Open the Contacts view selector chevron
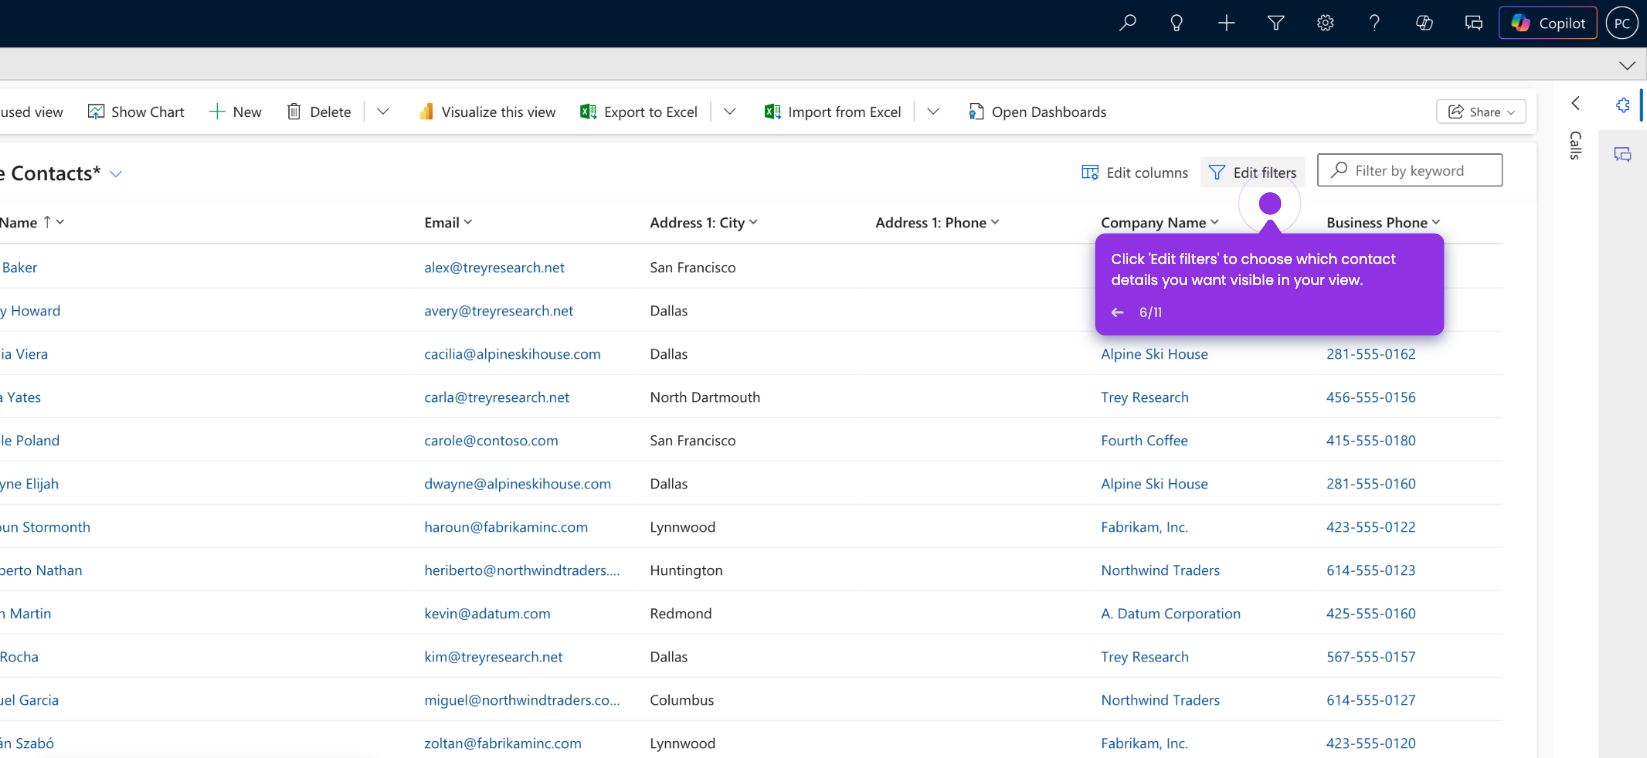This screenshot has width=1647, height=758. (116, 174)
